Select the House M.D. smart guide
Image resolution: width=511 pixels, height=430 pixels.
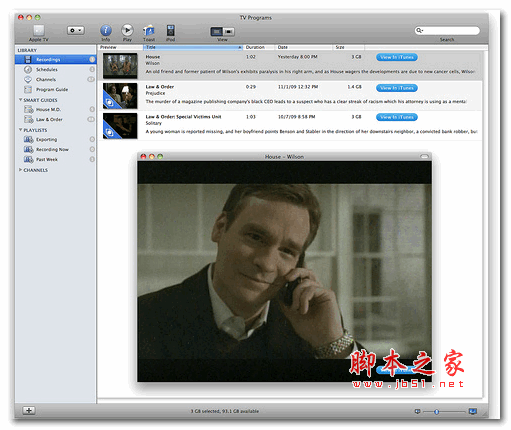[x=56, y=109]
